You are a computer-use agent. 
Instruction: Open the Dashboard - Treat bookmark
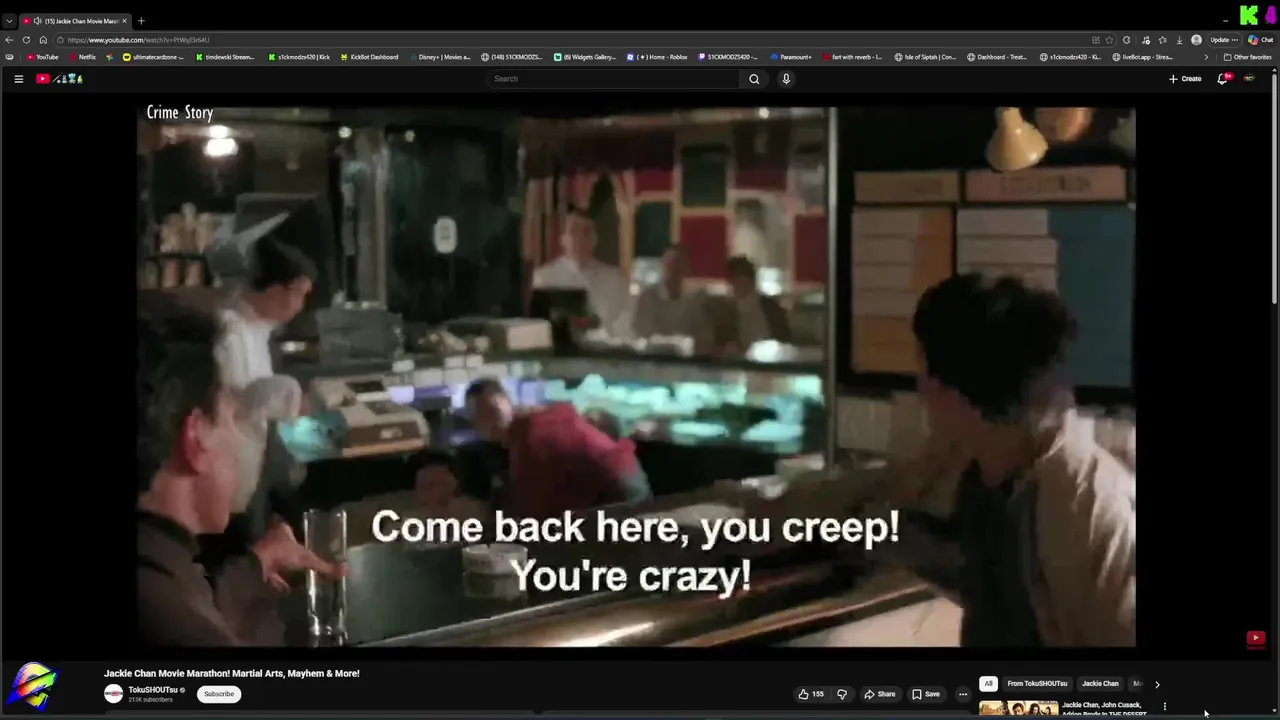pyautogui.click(x=998, y=57)
